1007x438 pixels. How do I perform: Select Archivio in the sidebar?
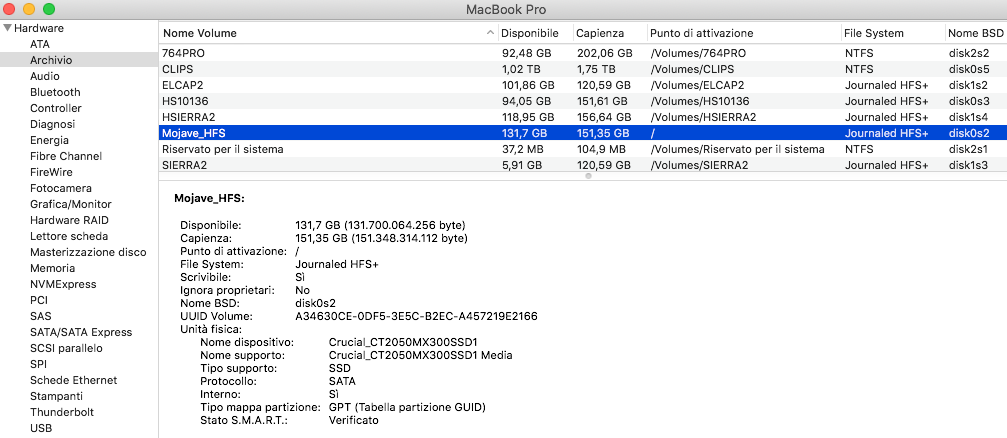point(51,60)
